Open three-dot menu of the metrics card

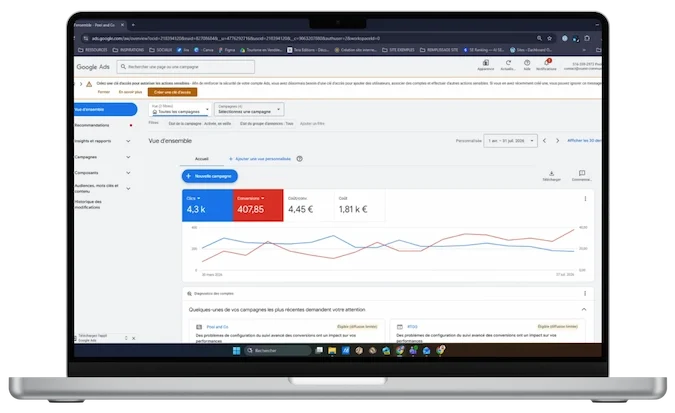click(x=585, y=199)
